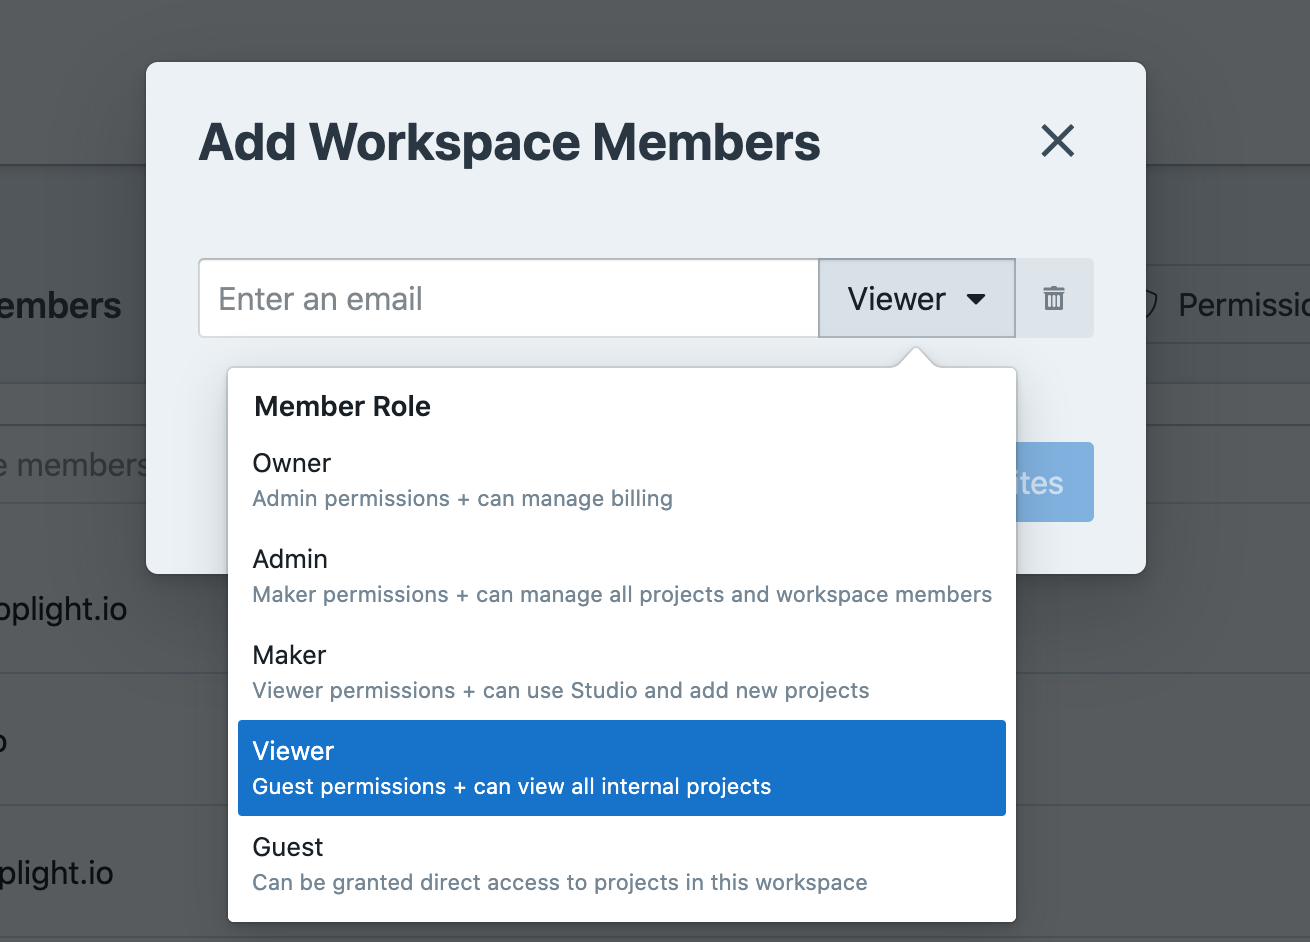Choose the Guest role
The image size is (1310, 942).
tap(287, 847)
